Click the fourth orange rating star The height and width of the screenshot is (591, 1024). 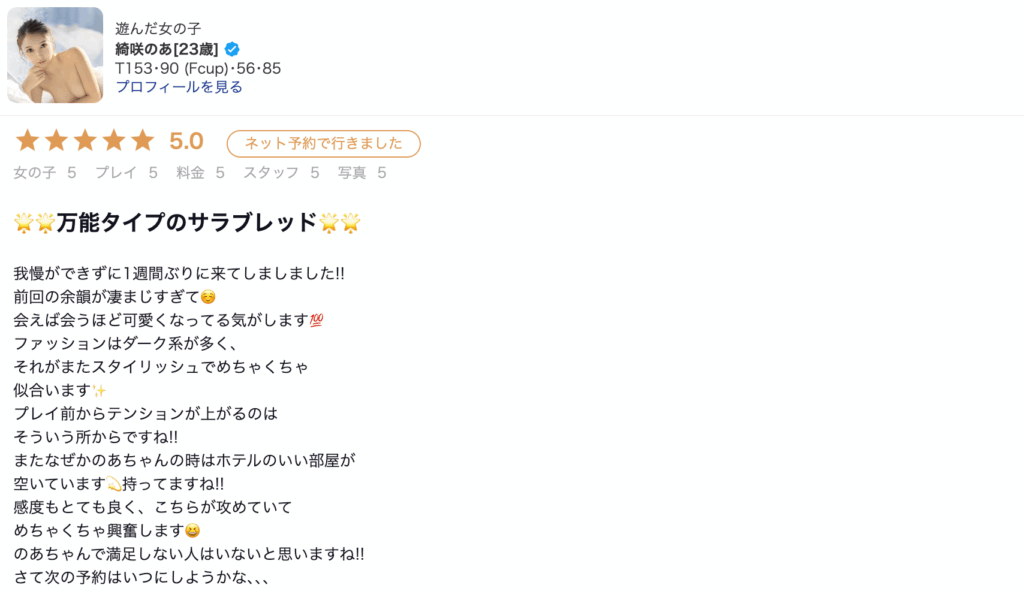point(114,141)
